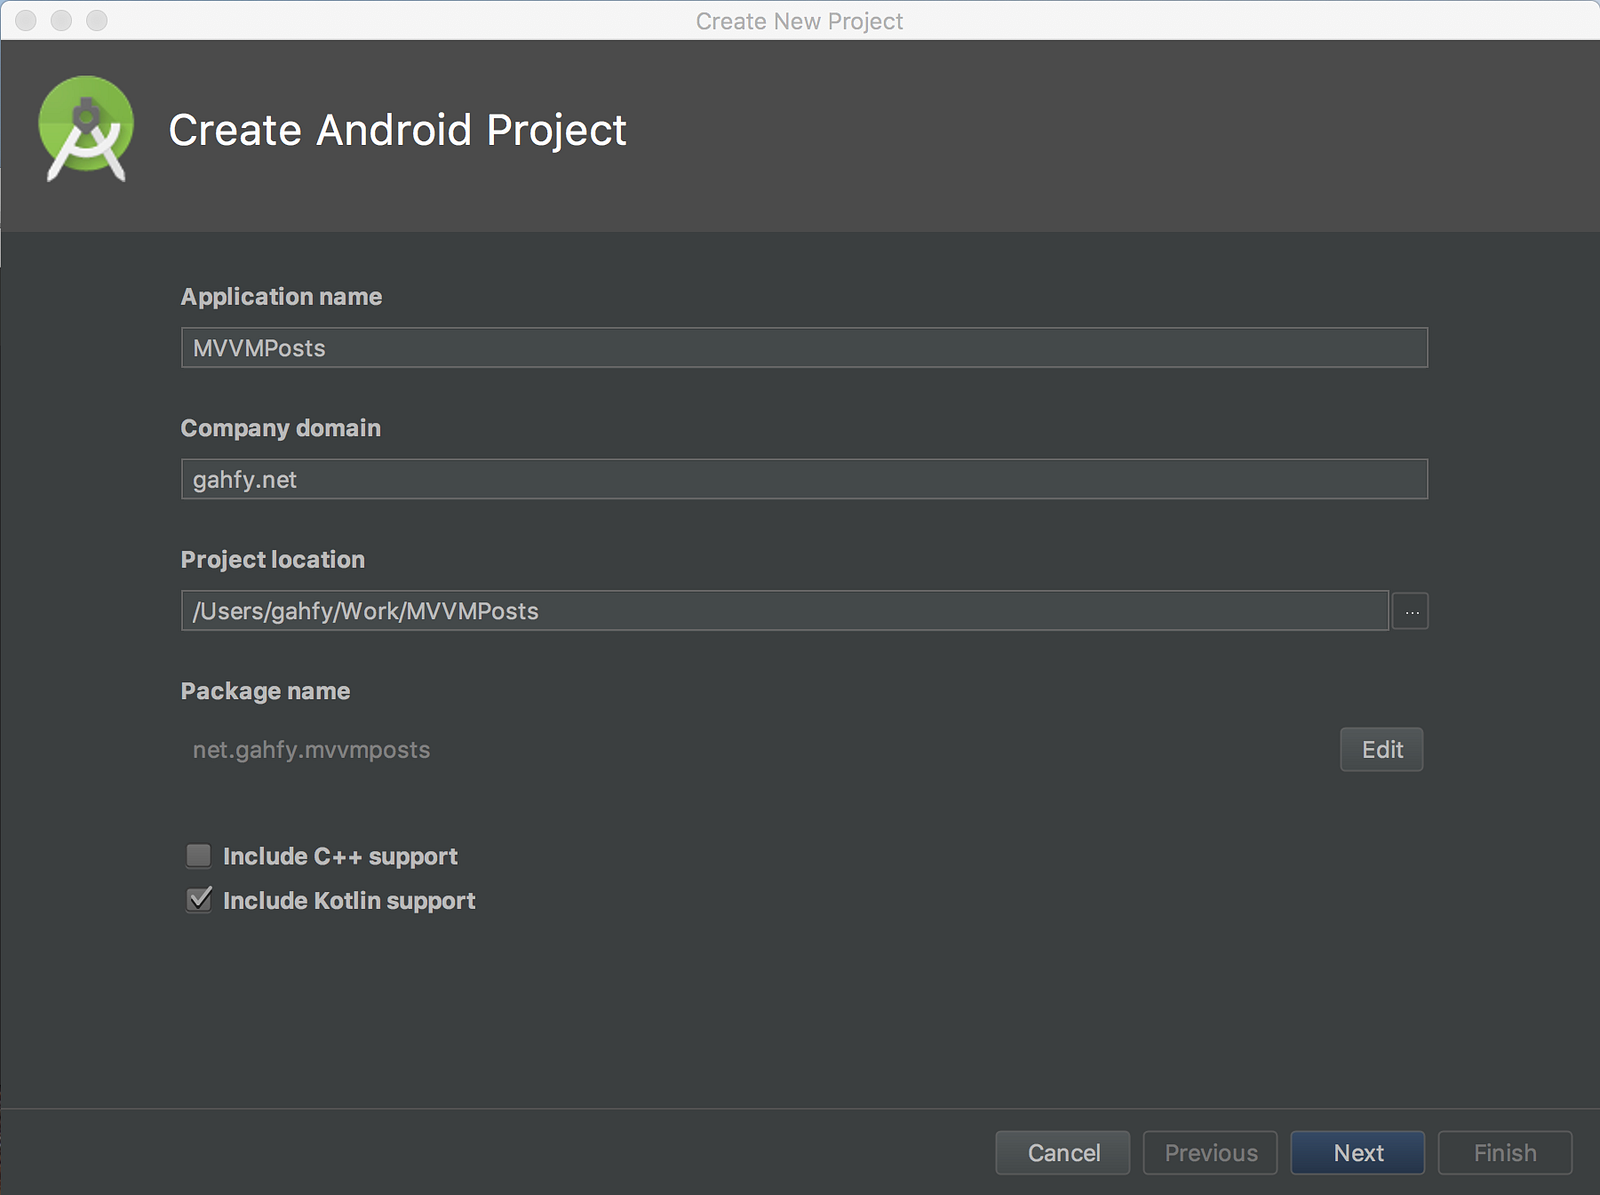
Task: Go to the Next wizard step
Action: point(1358,1153)
